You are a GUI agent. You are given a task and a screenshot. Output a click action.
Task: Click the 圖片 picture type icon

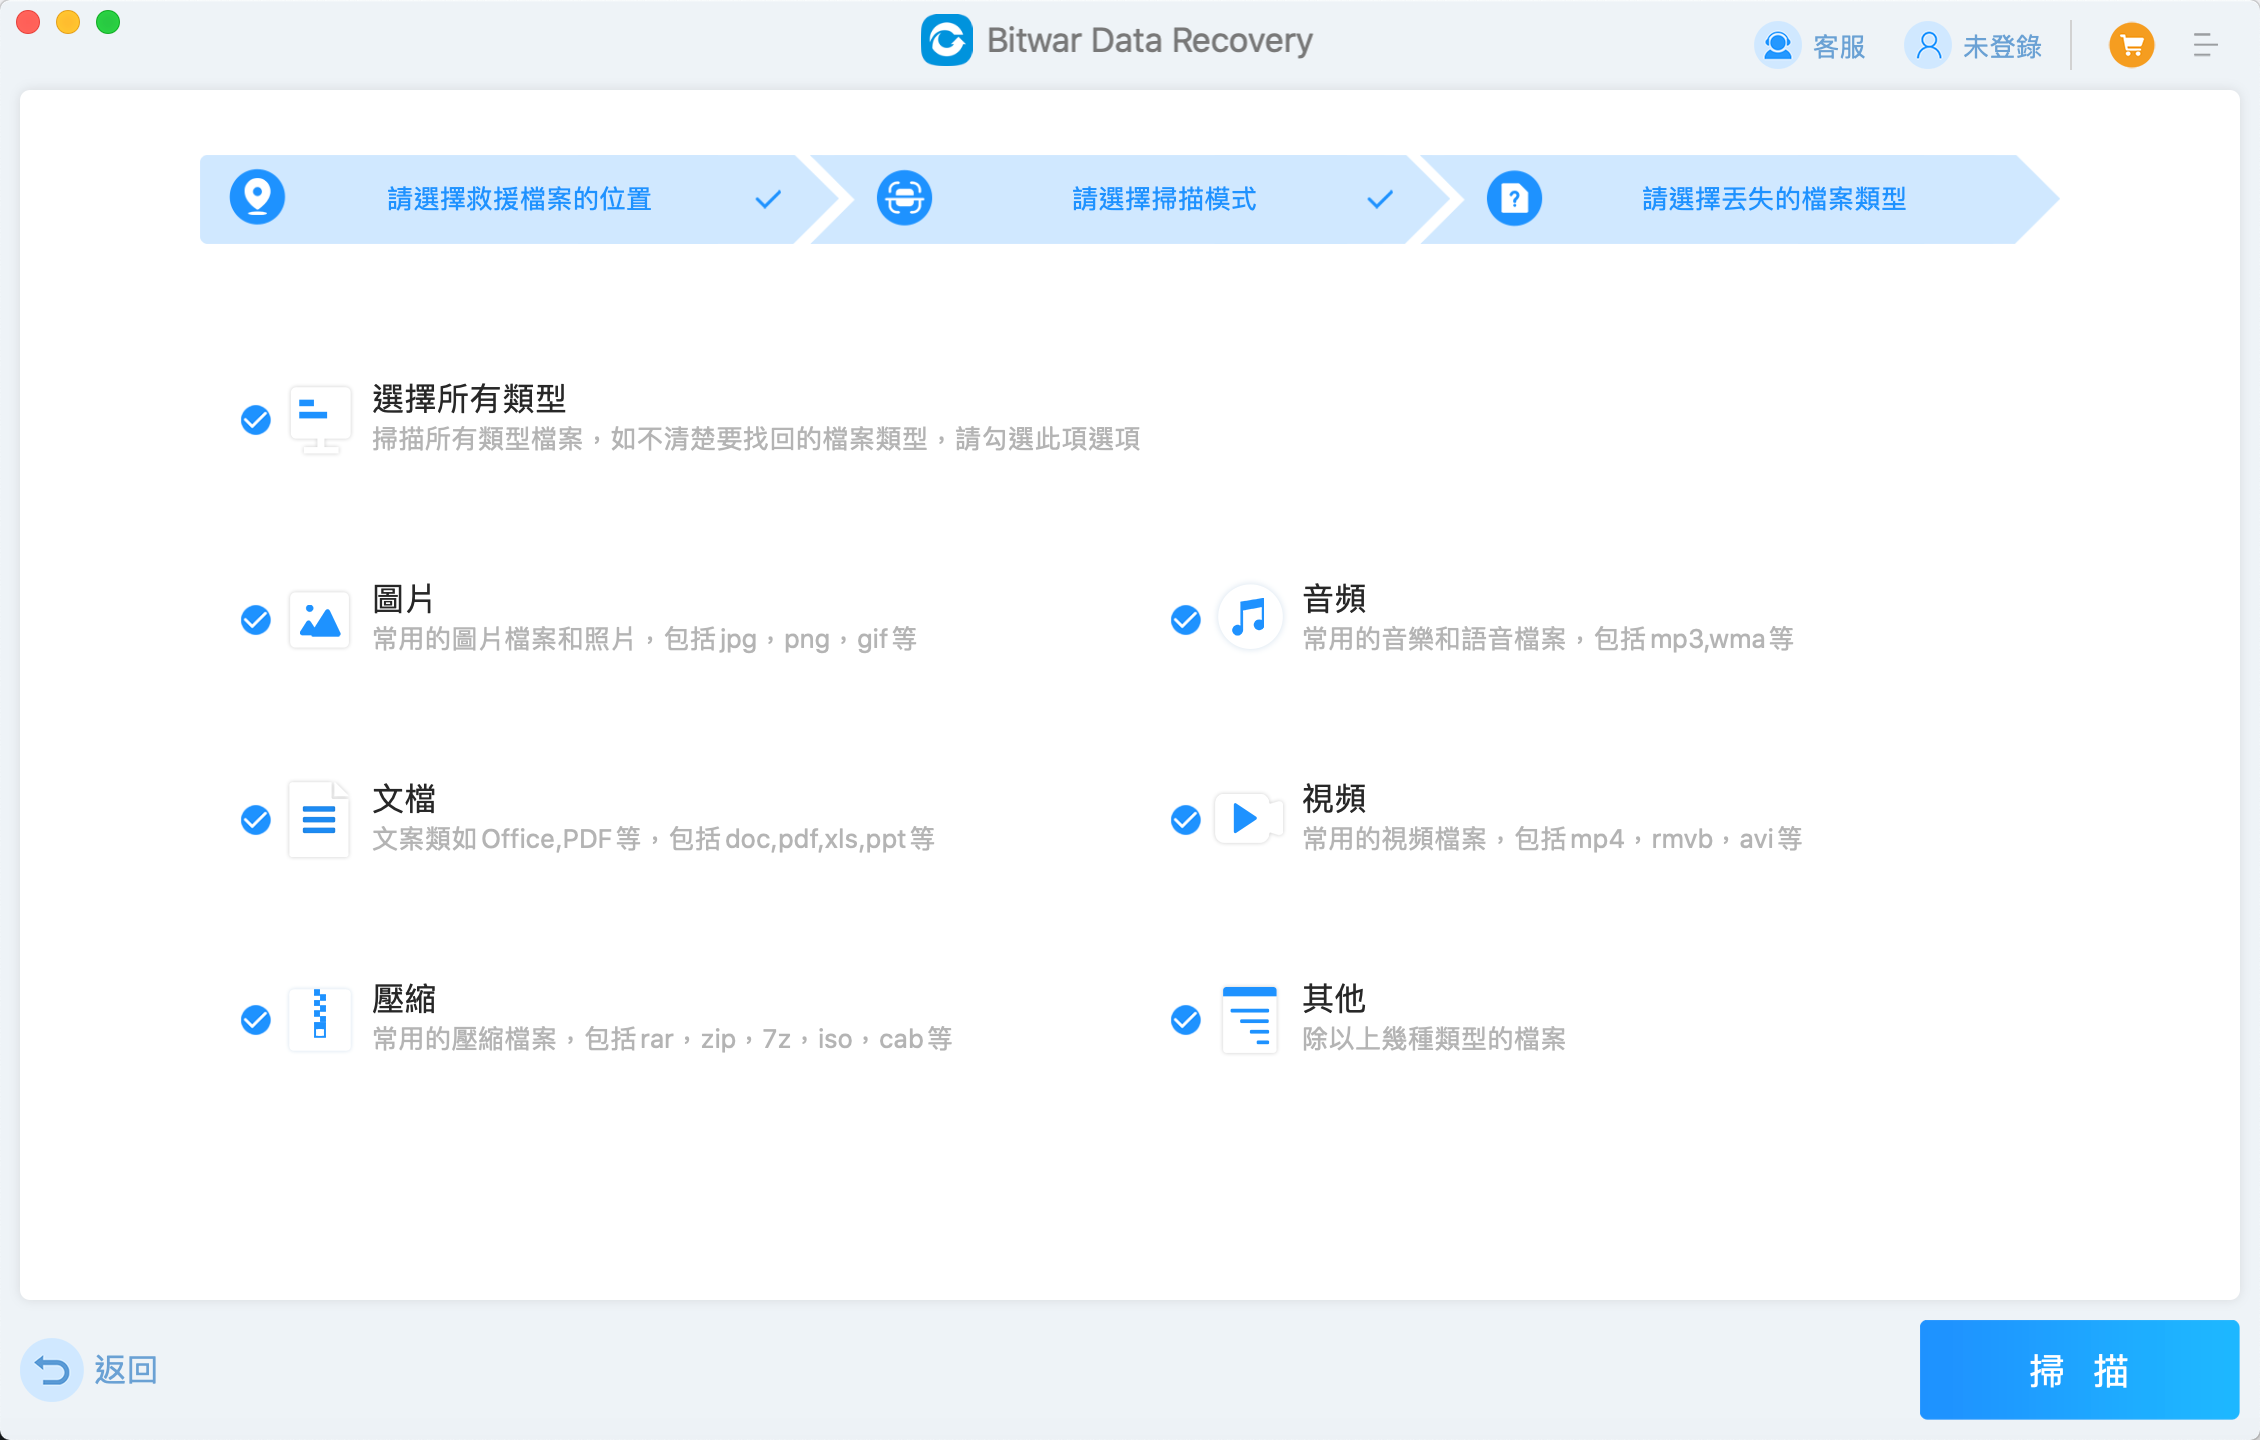[x=319, y=620]
